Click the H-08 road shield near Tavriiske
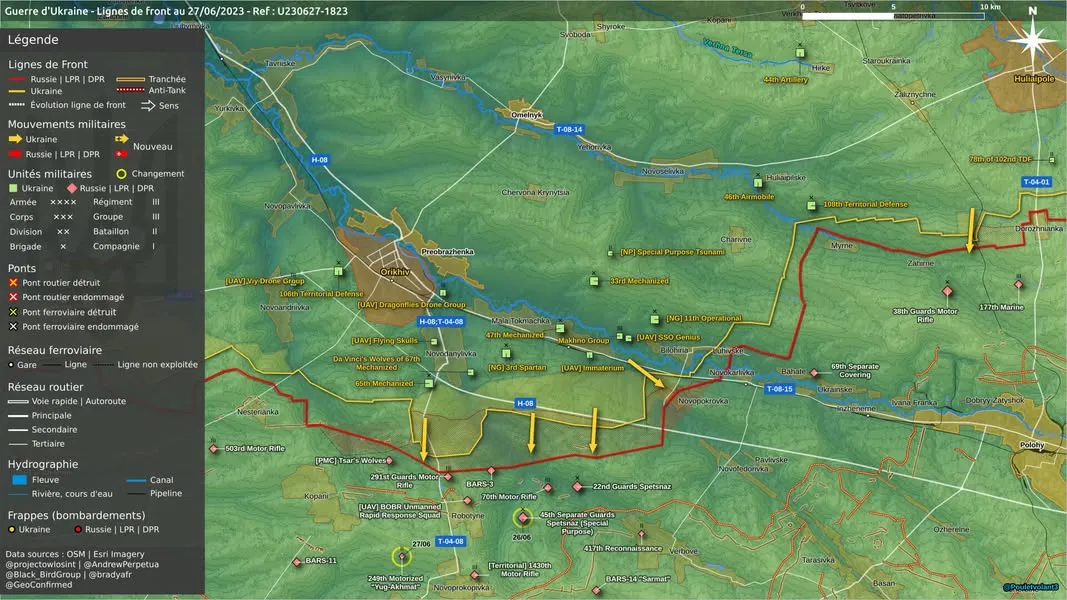1067x600 pixels. pyautogui.click(x=319, y=160)
